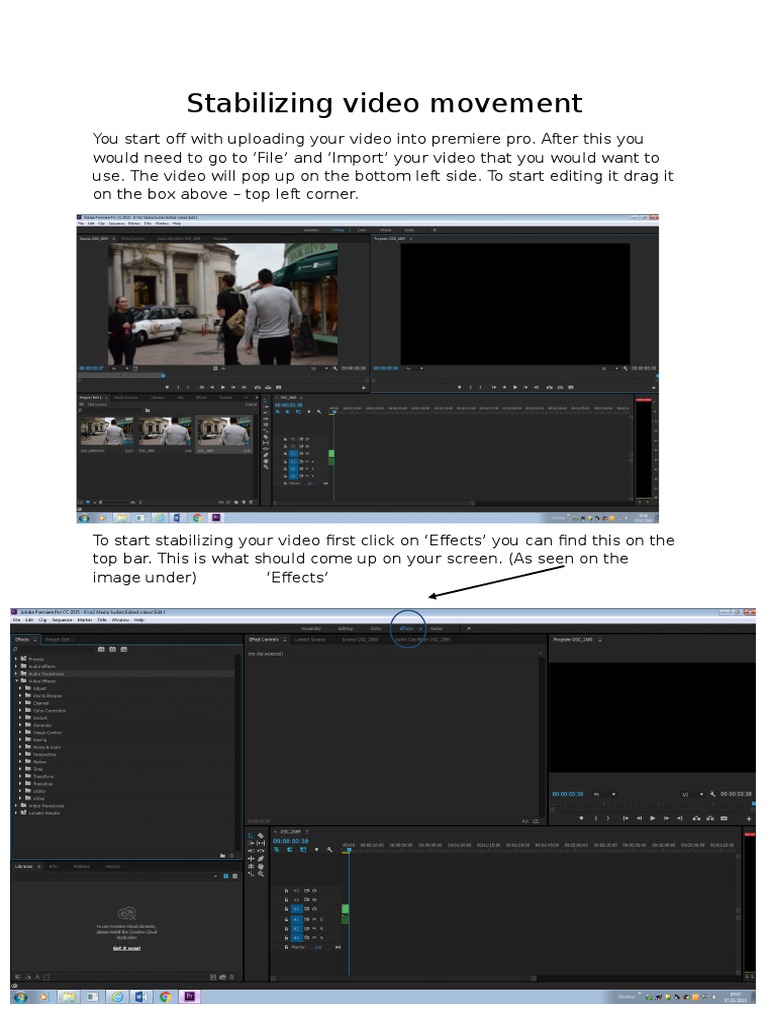Switch to the Lumetri Scopes tab

point(310,639)
